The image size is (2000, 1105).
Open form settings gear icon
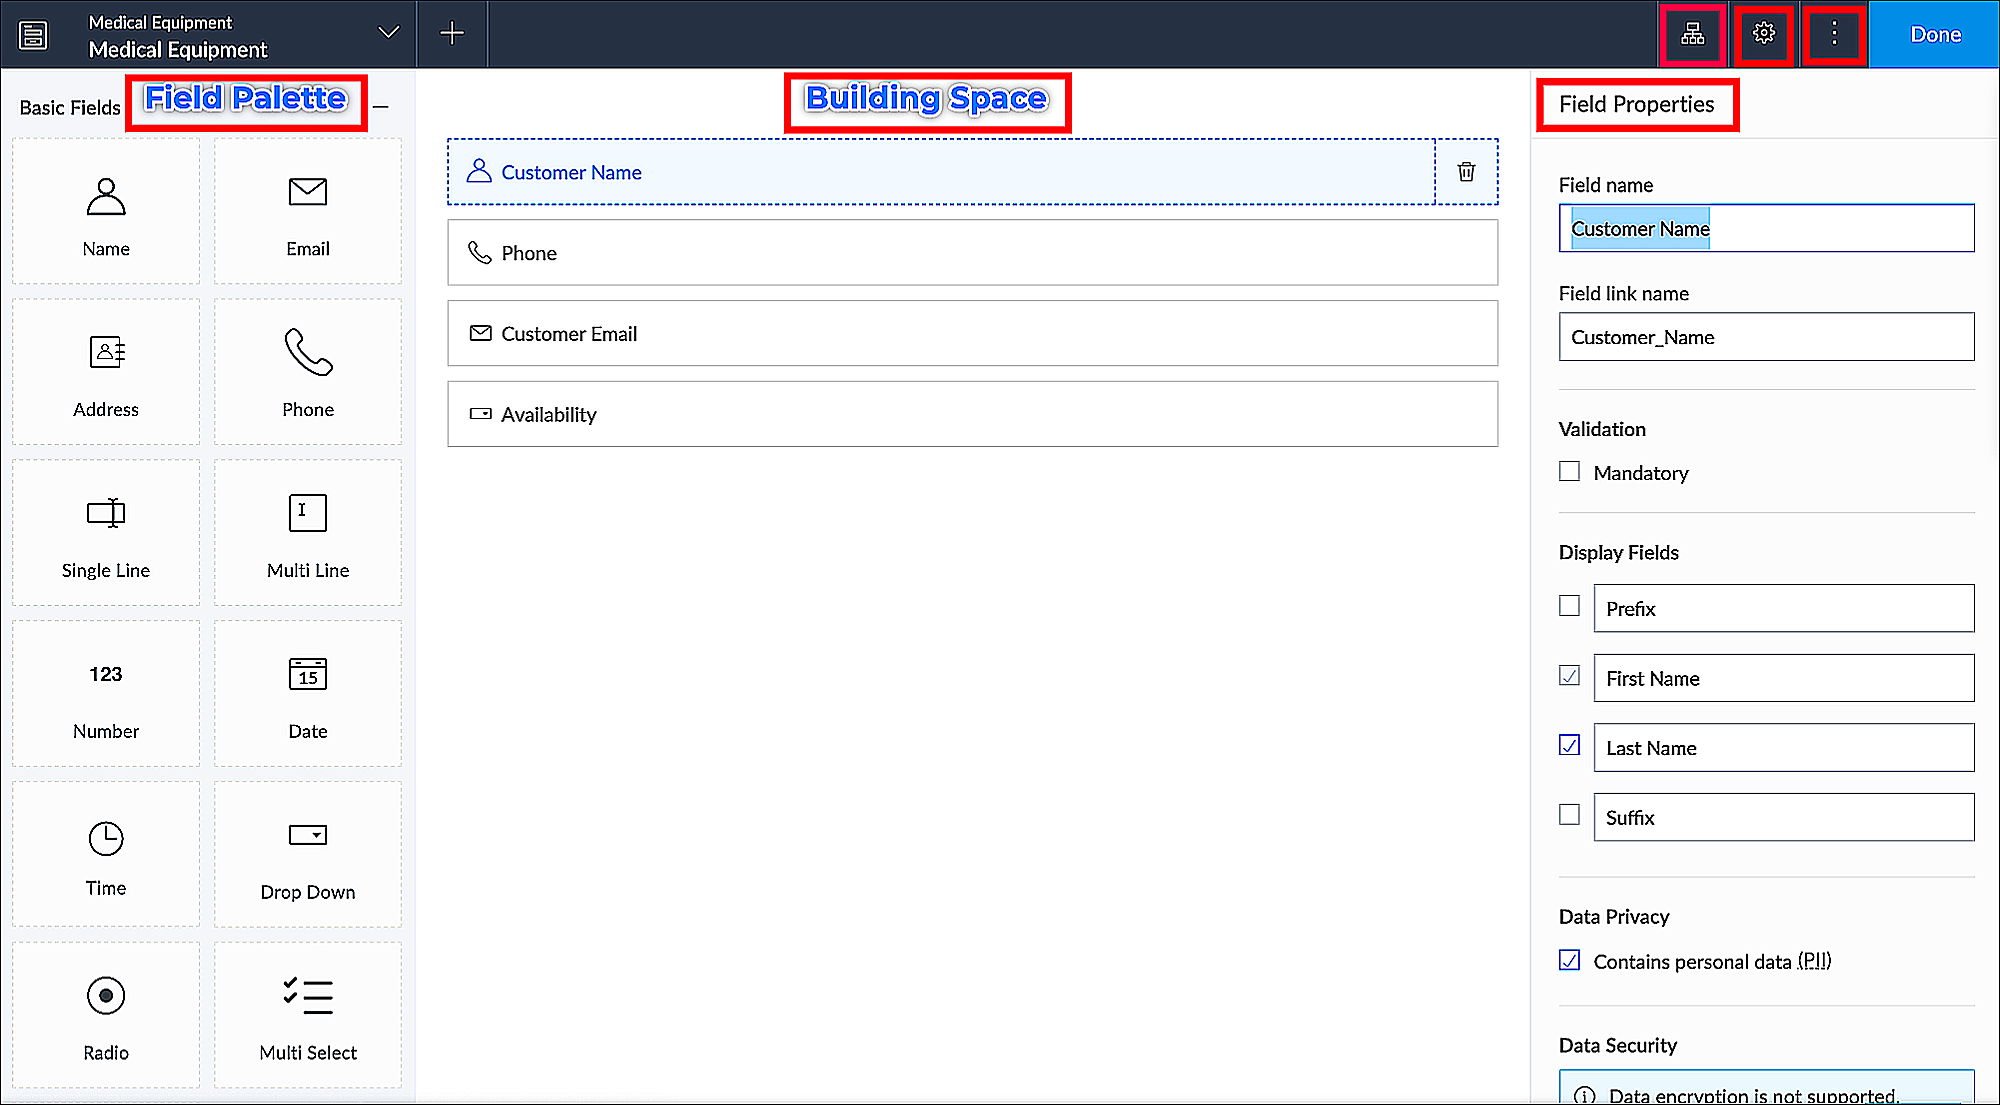(1763, 34)
